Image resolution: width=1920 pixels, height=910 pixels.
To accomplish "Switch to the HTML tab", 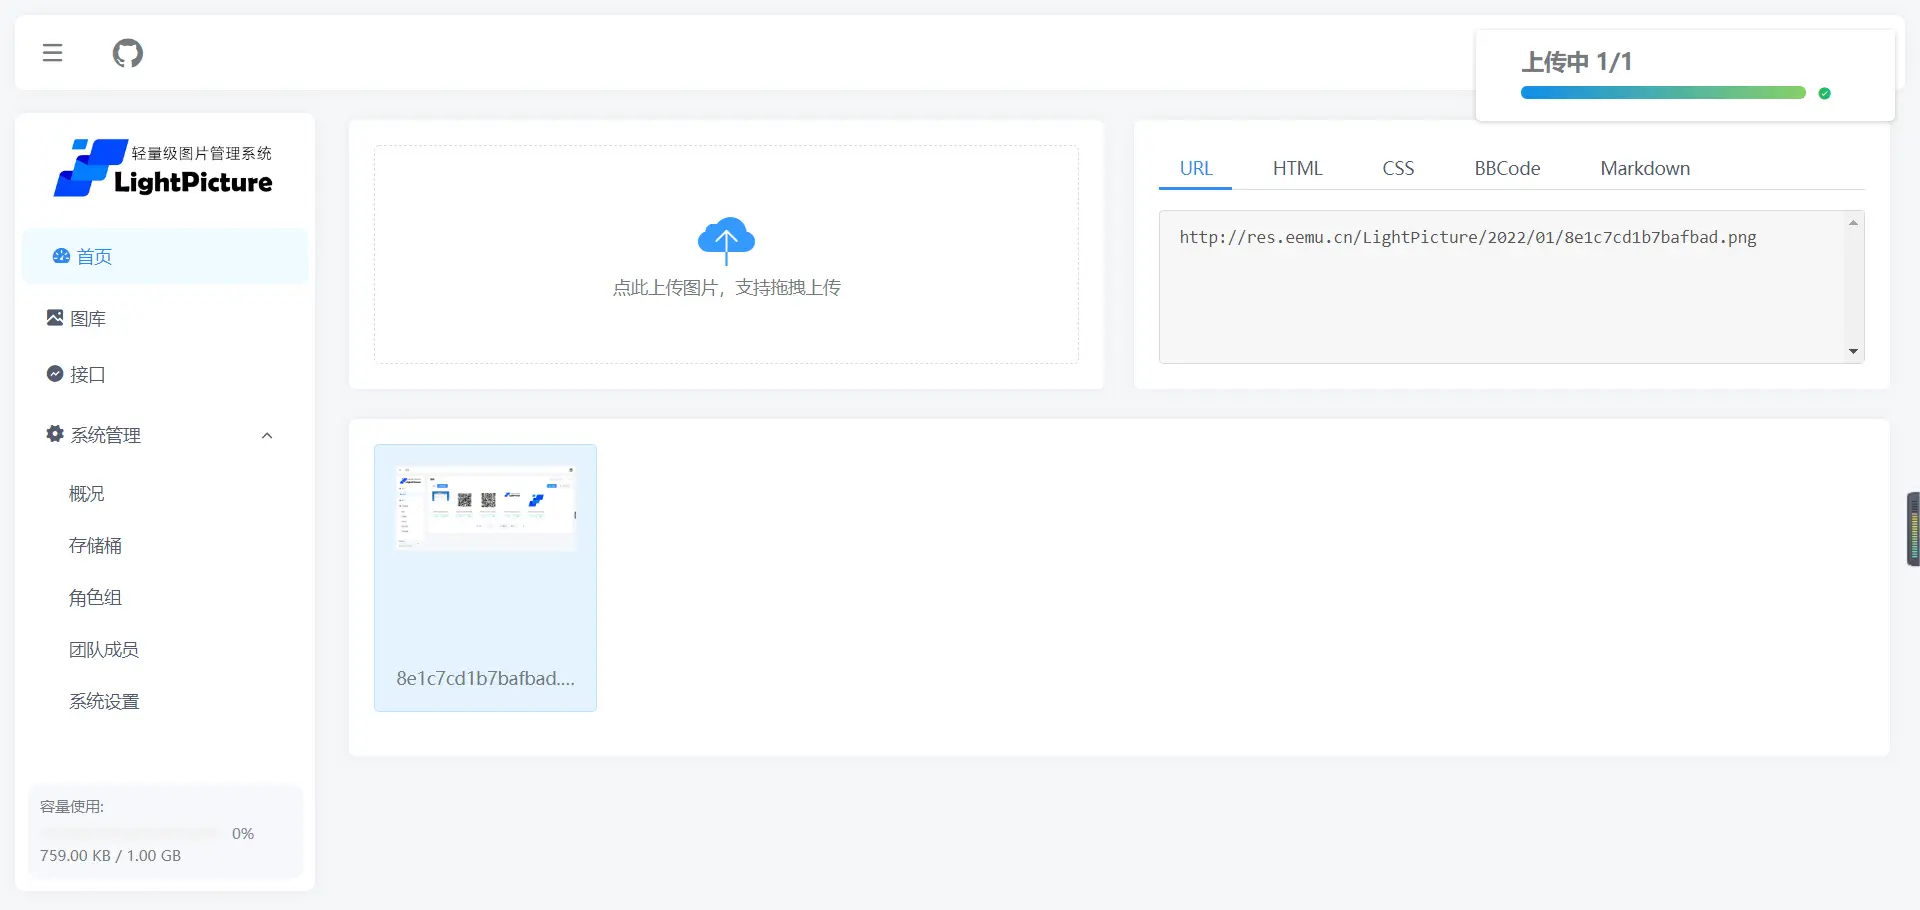I will coord(1297,168).
